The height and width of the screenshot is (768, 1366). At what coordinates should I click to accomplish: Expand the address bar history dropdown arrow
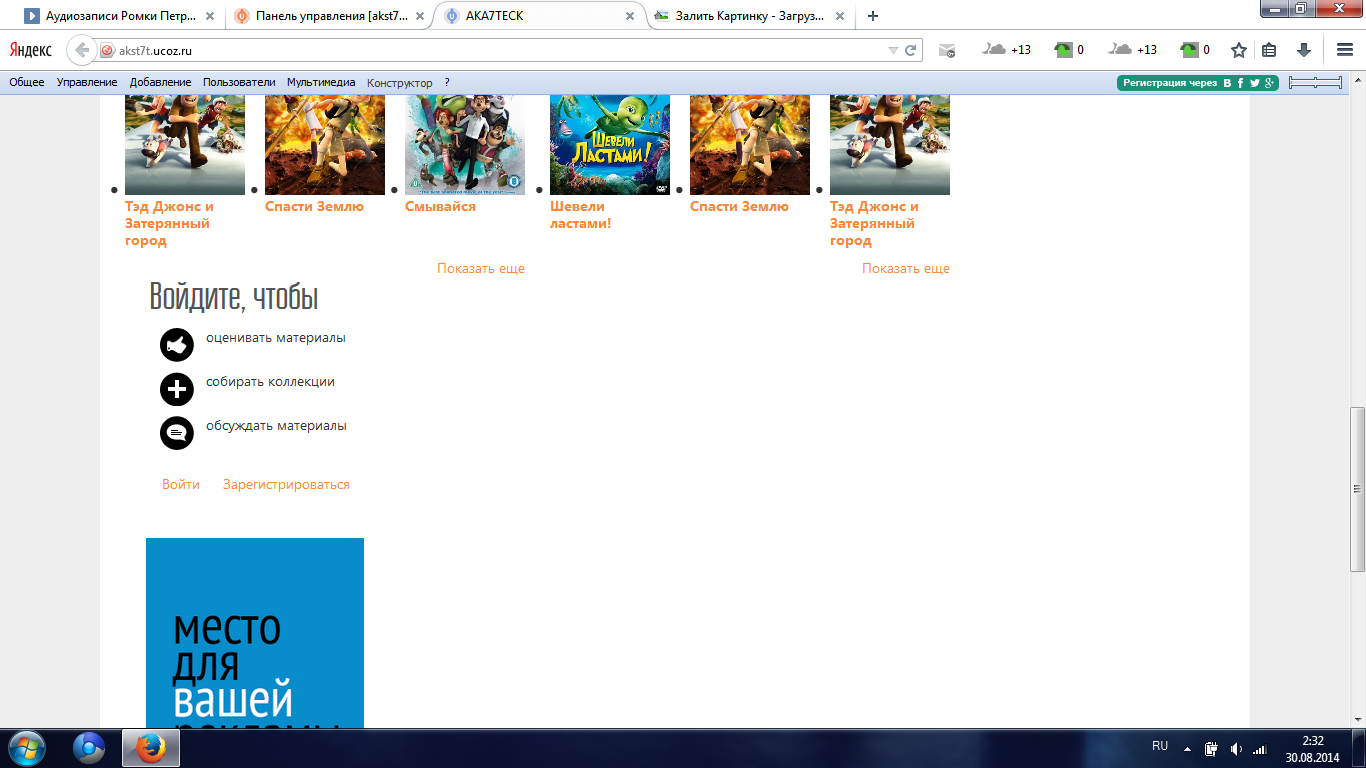click(893, 50)
